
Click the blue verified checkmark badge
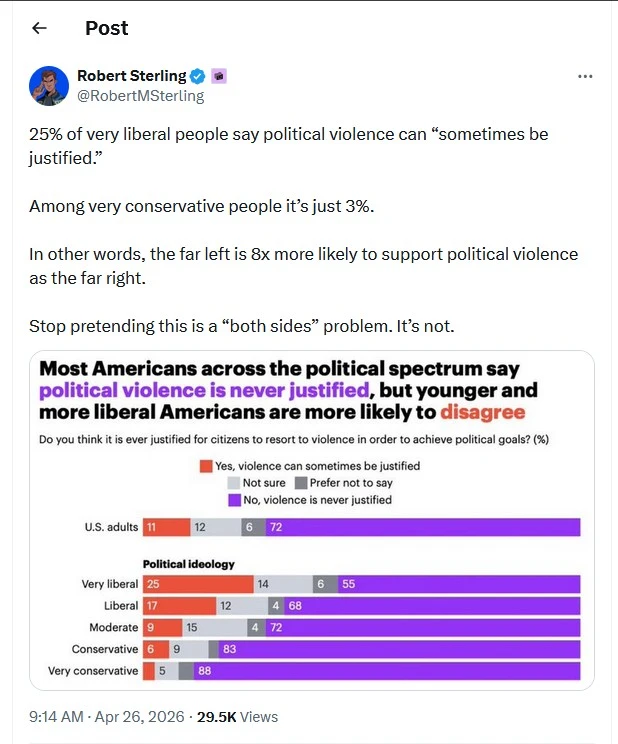198,76
